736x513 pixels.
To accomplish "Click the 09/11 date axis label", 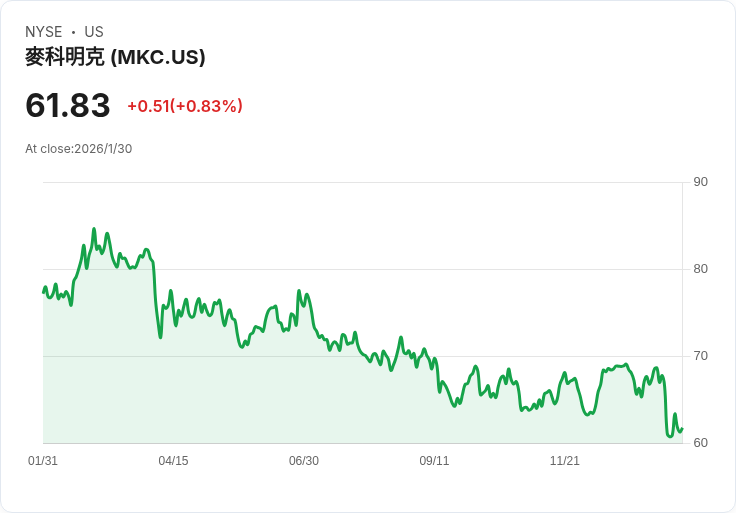I will click(x=434, y=461).
